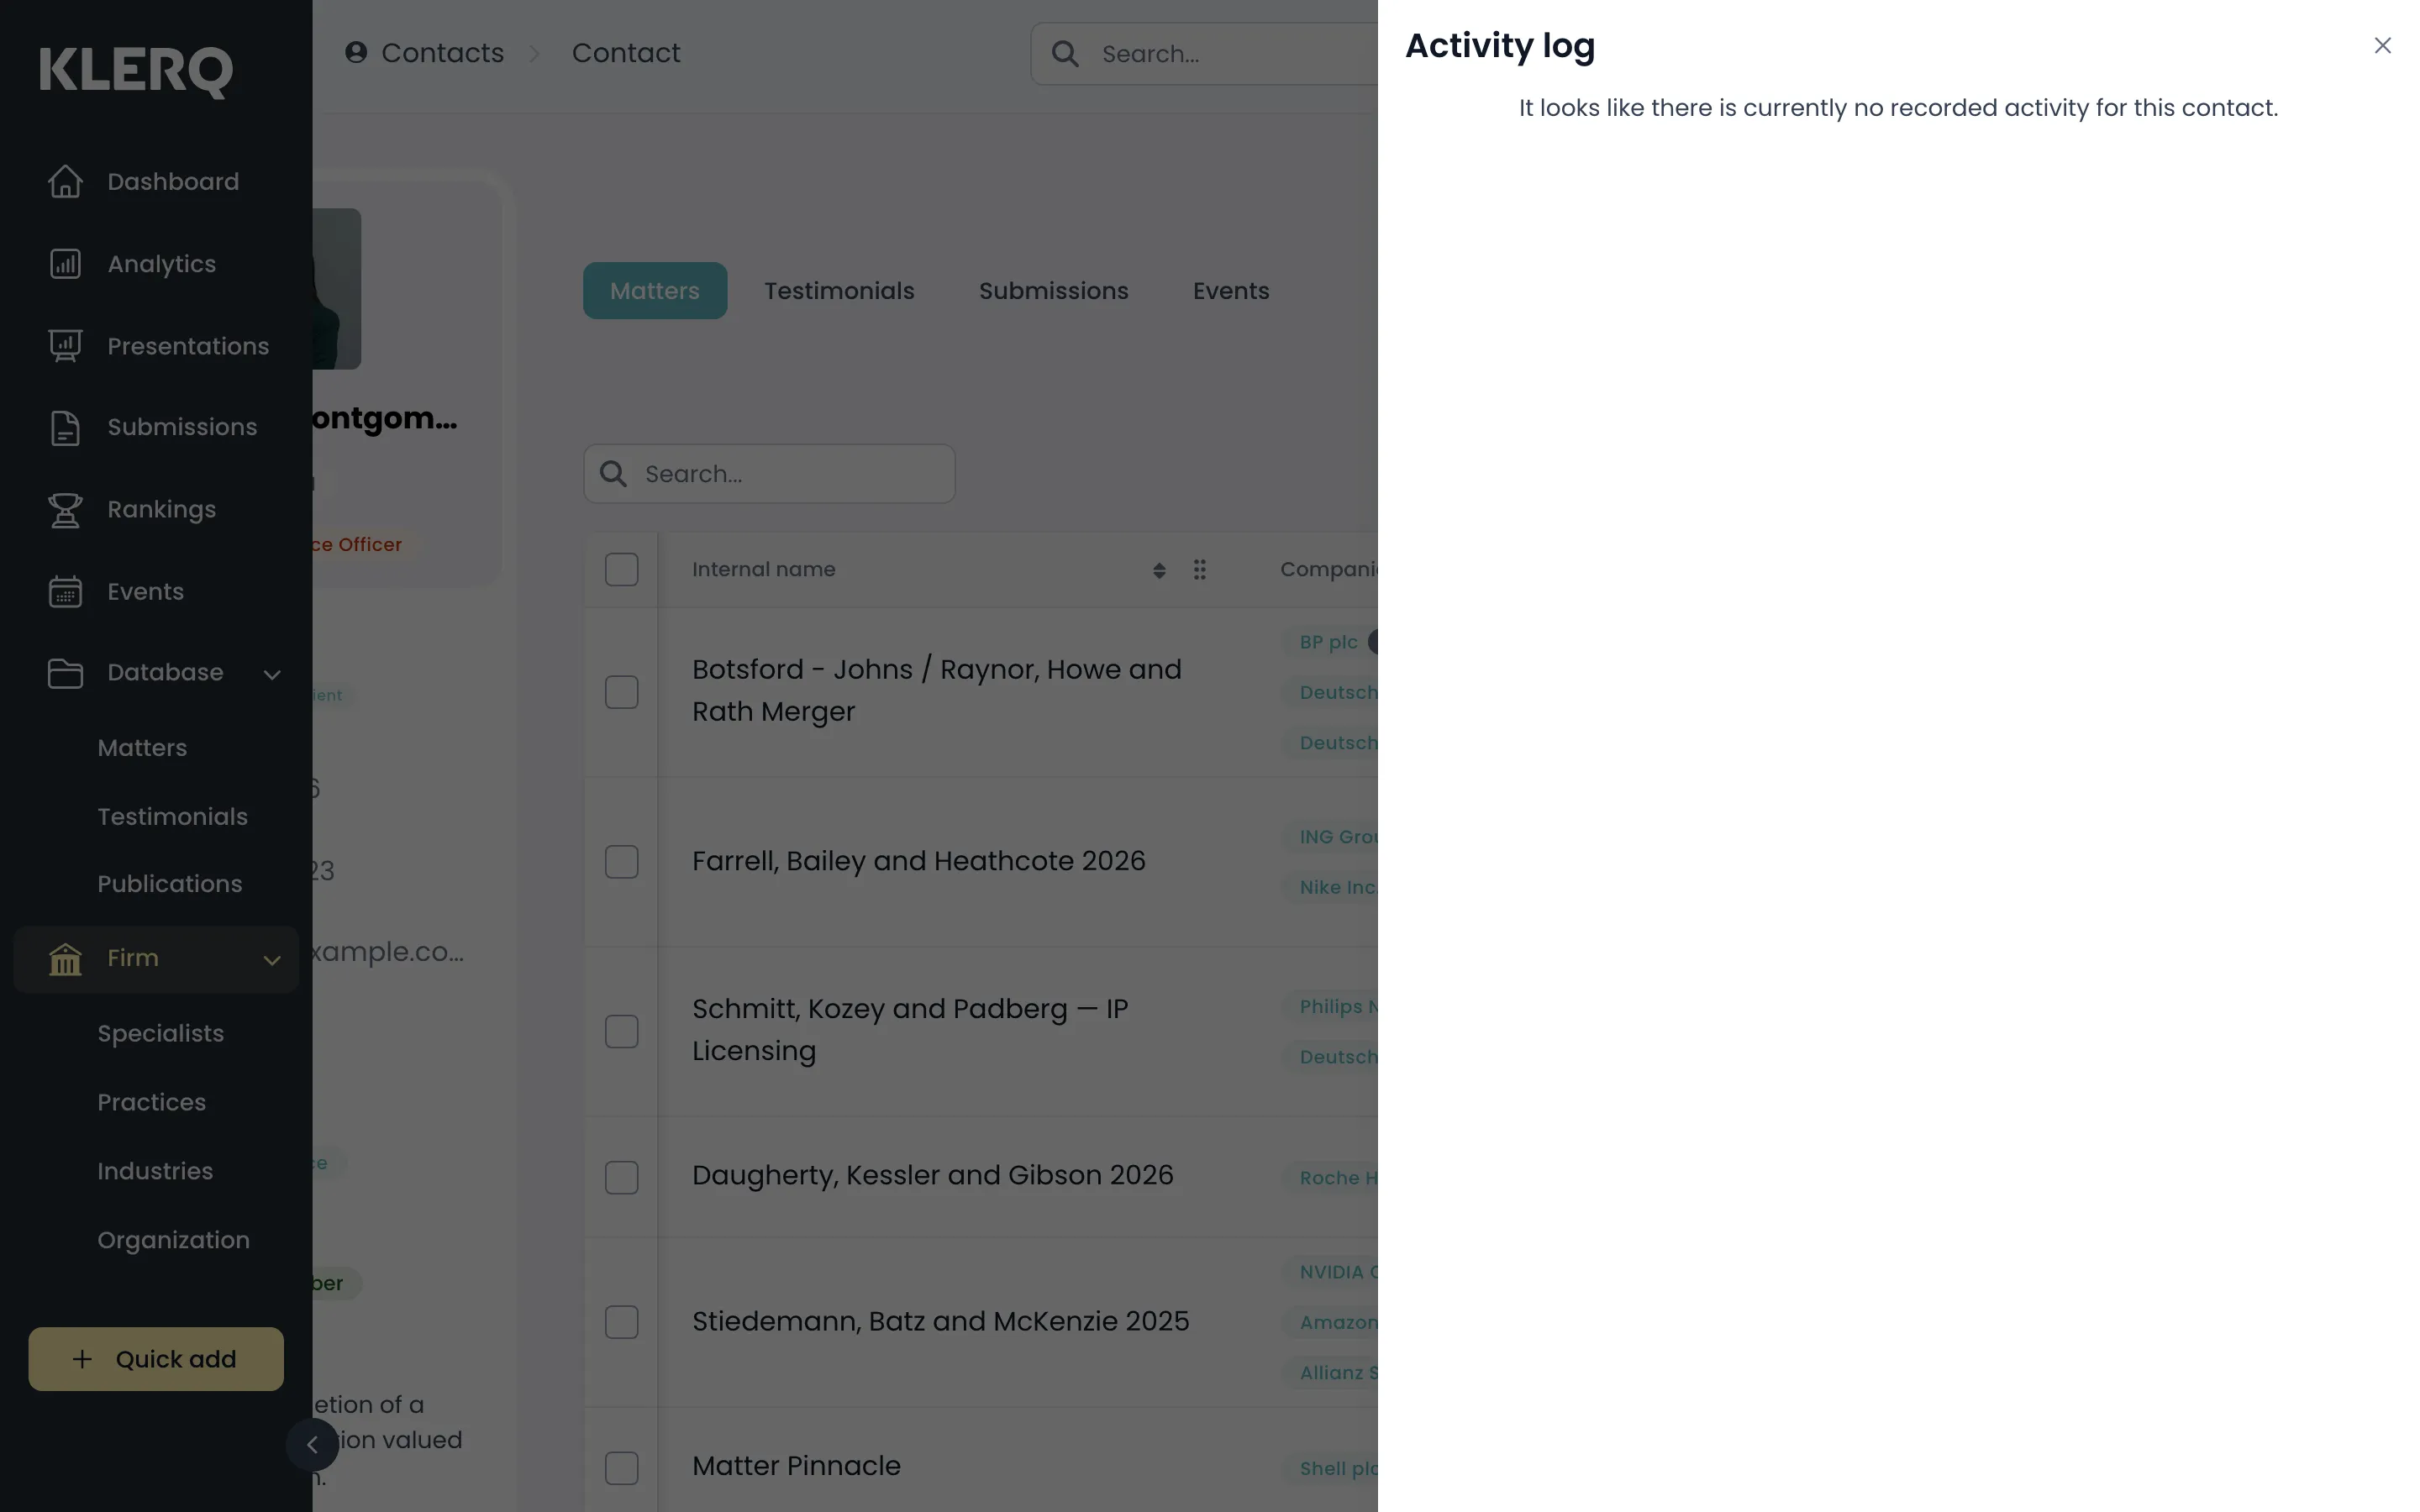Open Submissions document icon
Screen dimensions: 2420x1512
click(x=65, y=427)
